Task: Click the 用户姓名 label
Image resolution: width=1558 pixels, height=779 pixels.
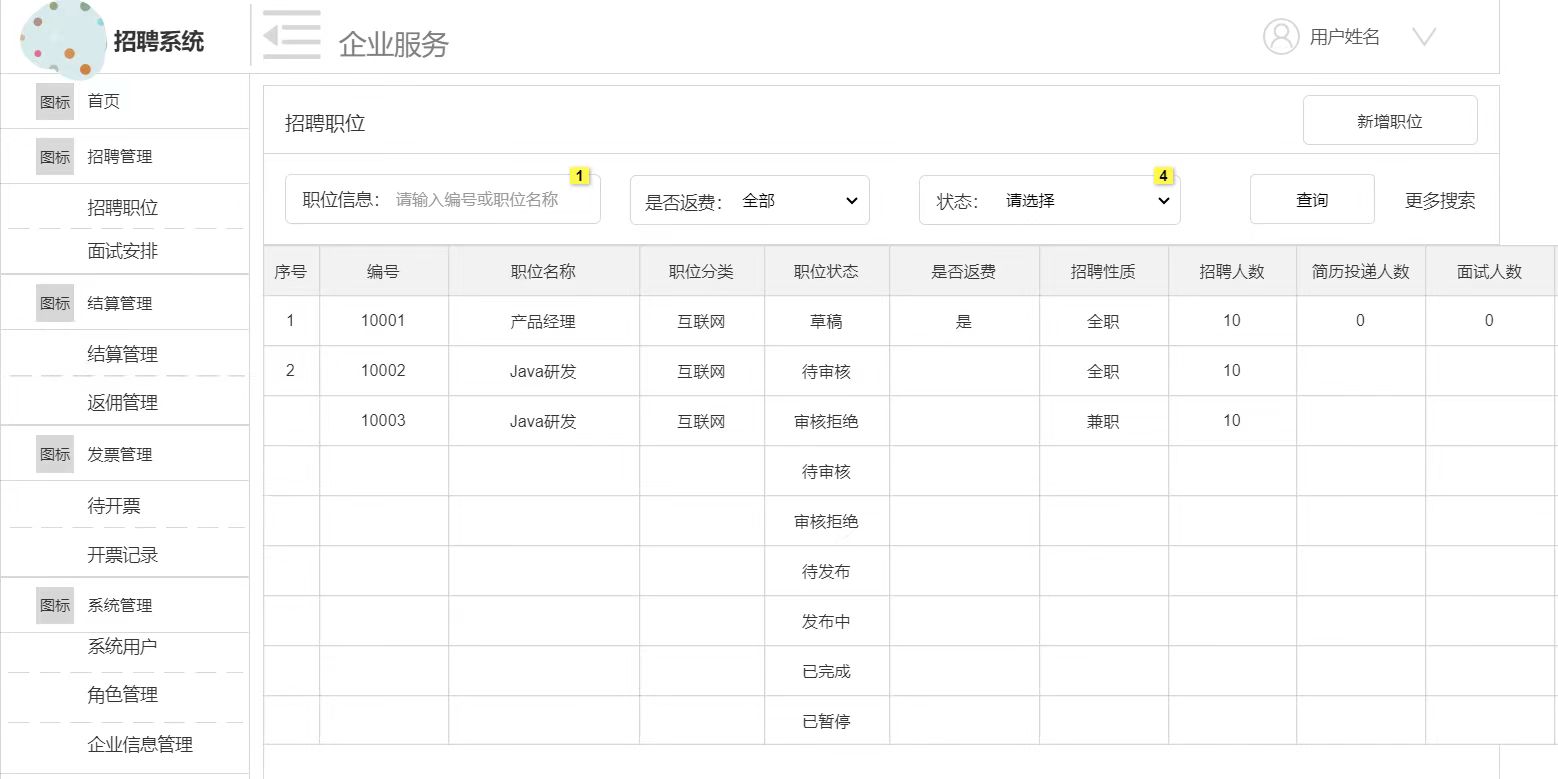Action: point(1345,37)
